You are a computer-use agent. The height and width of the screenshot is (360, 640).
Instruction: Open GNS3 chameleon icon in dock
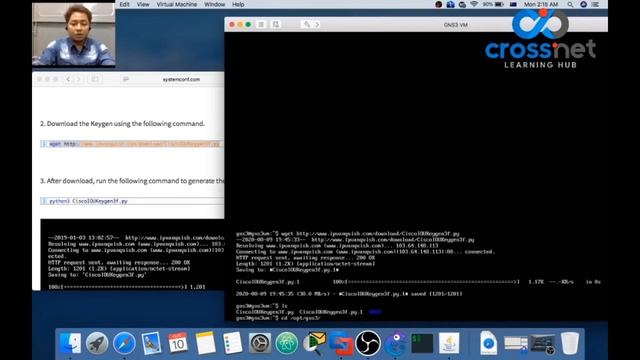395,343
